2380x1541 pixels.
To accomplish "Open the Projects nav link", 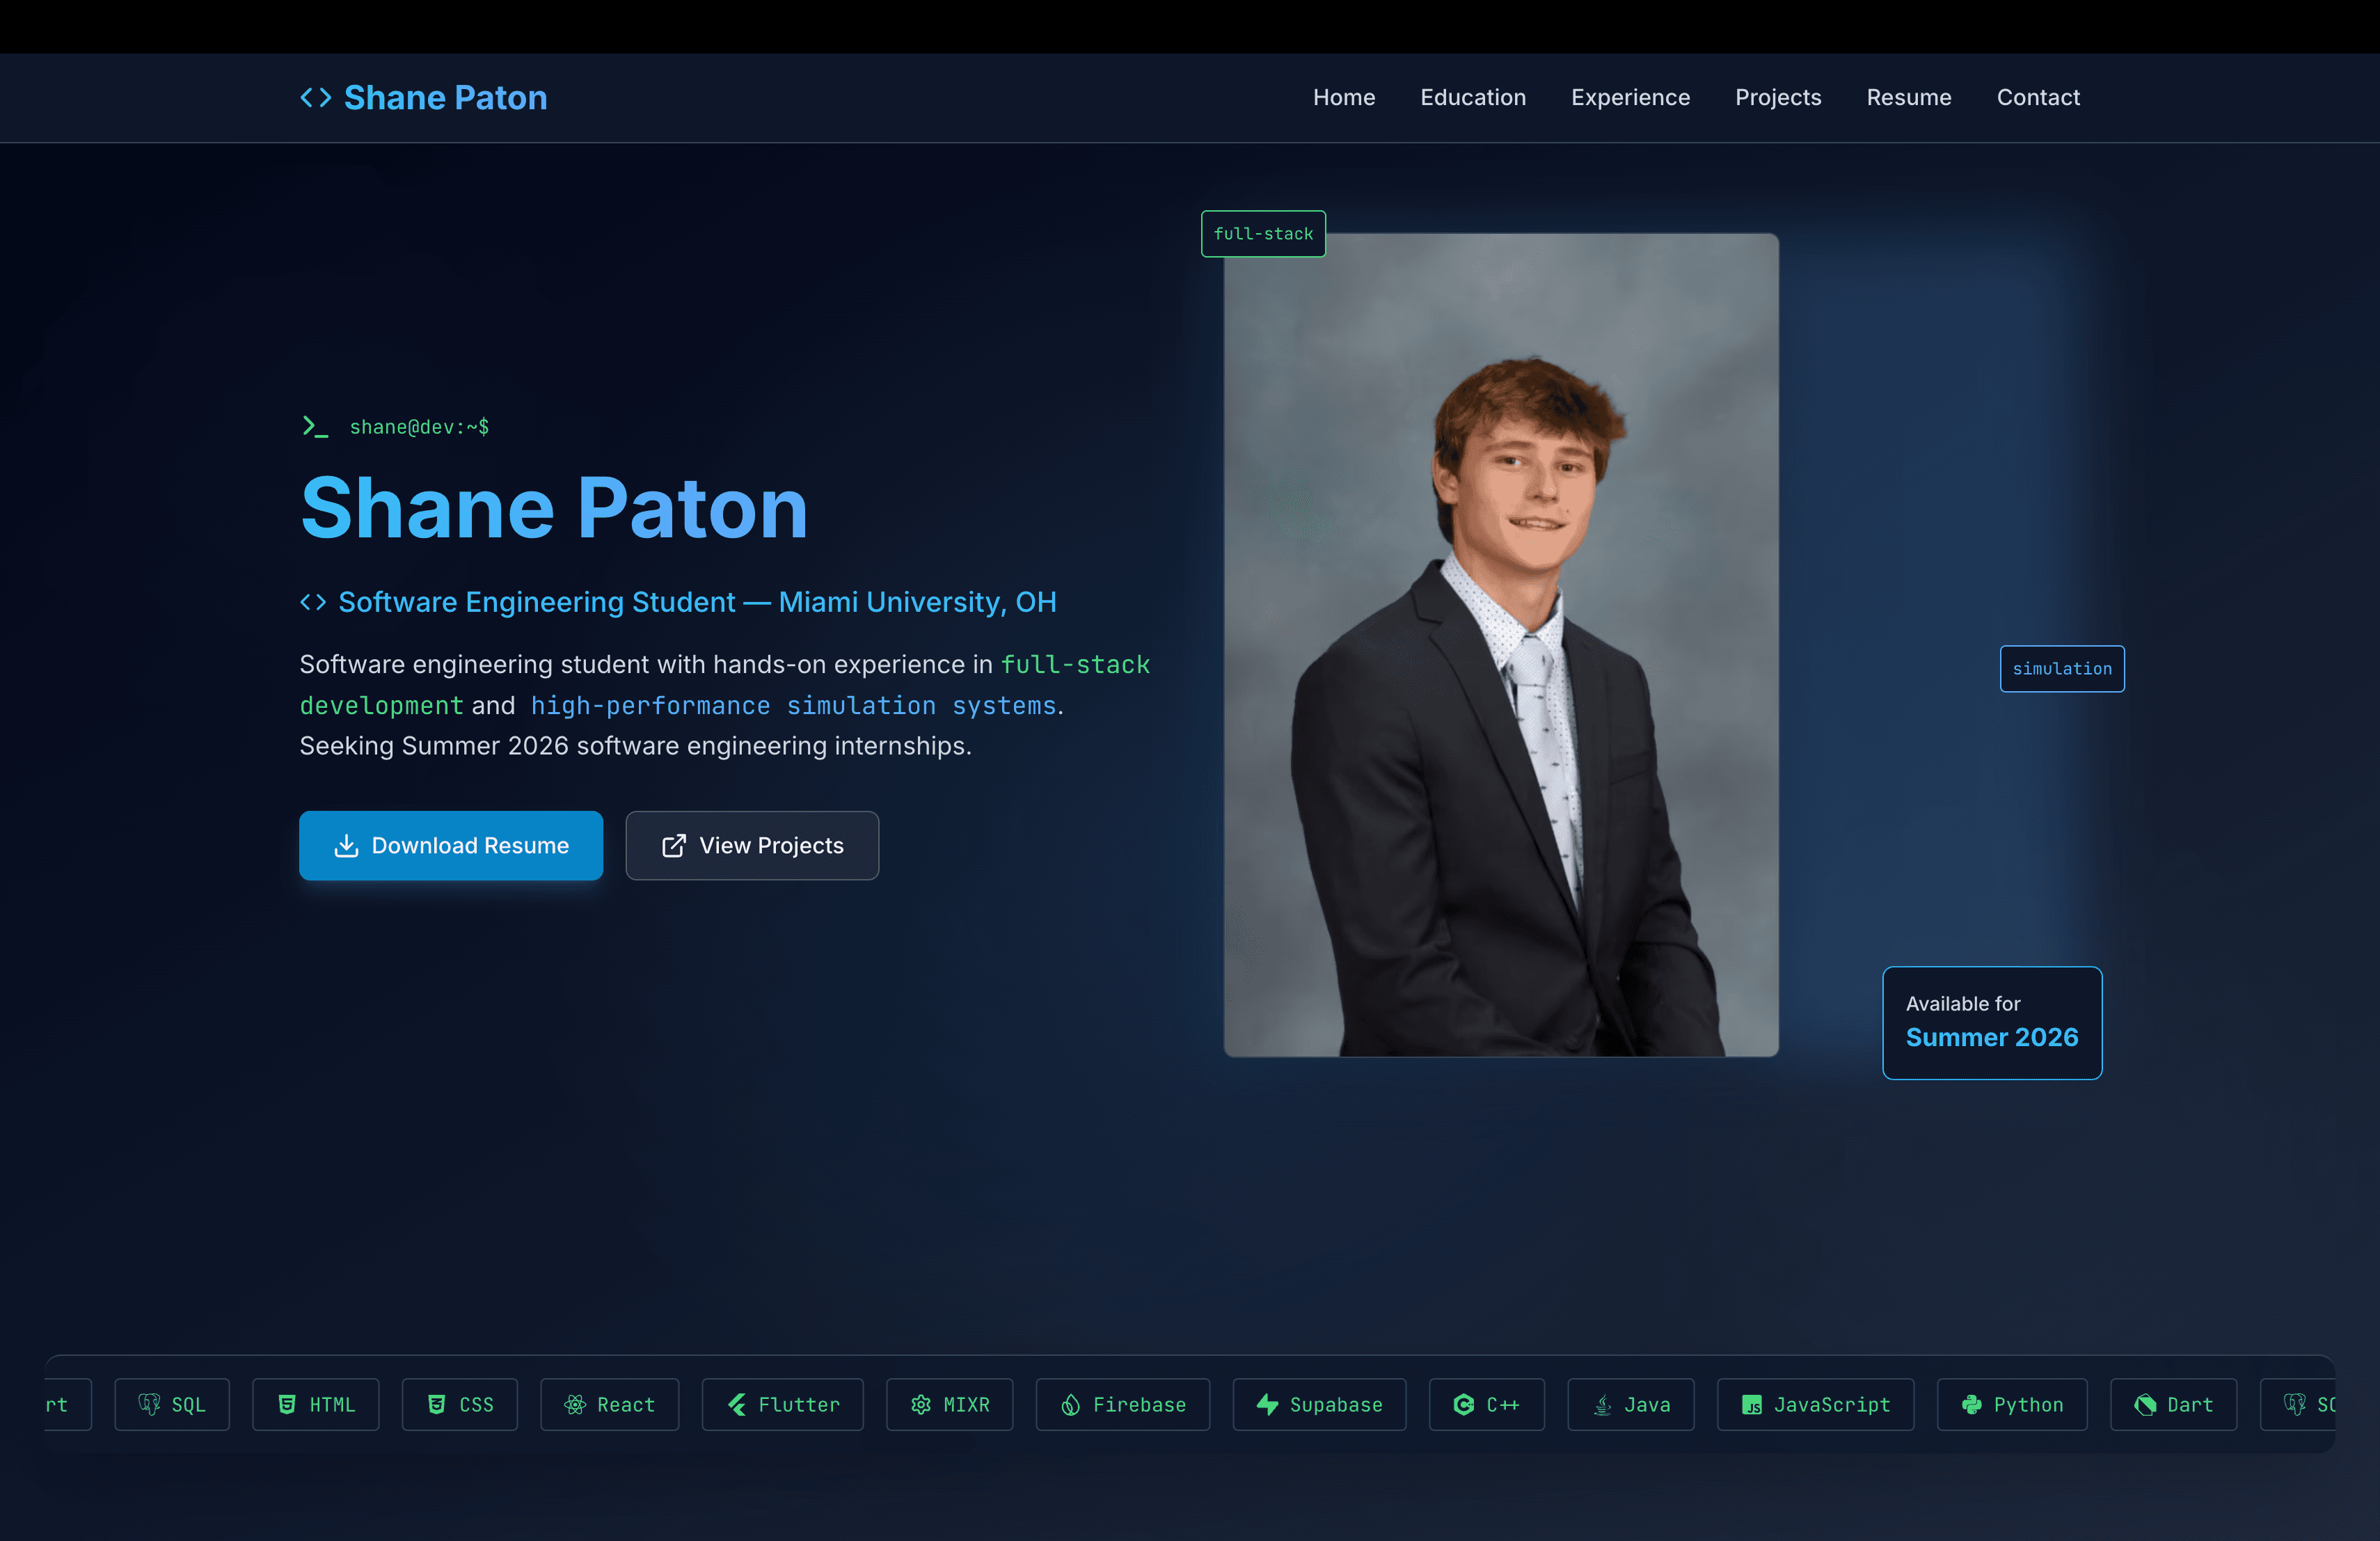I will (x=1777, y=97).
